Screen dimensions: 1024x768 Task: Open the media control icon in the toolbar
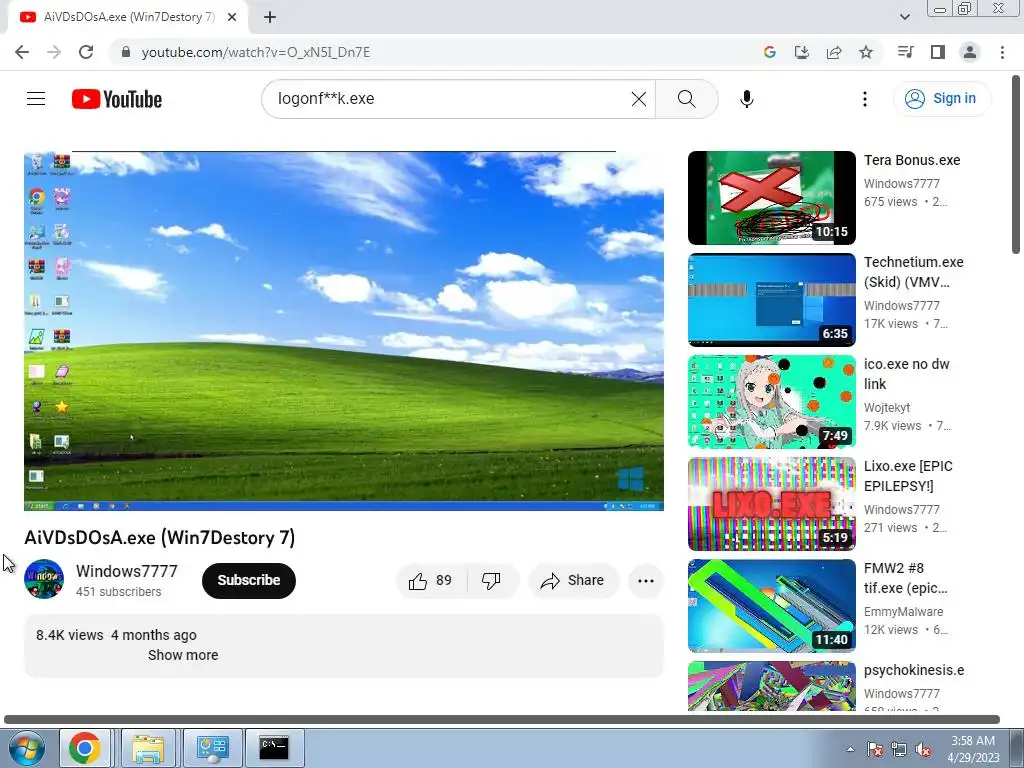(905, 52)
